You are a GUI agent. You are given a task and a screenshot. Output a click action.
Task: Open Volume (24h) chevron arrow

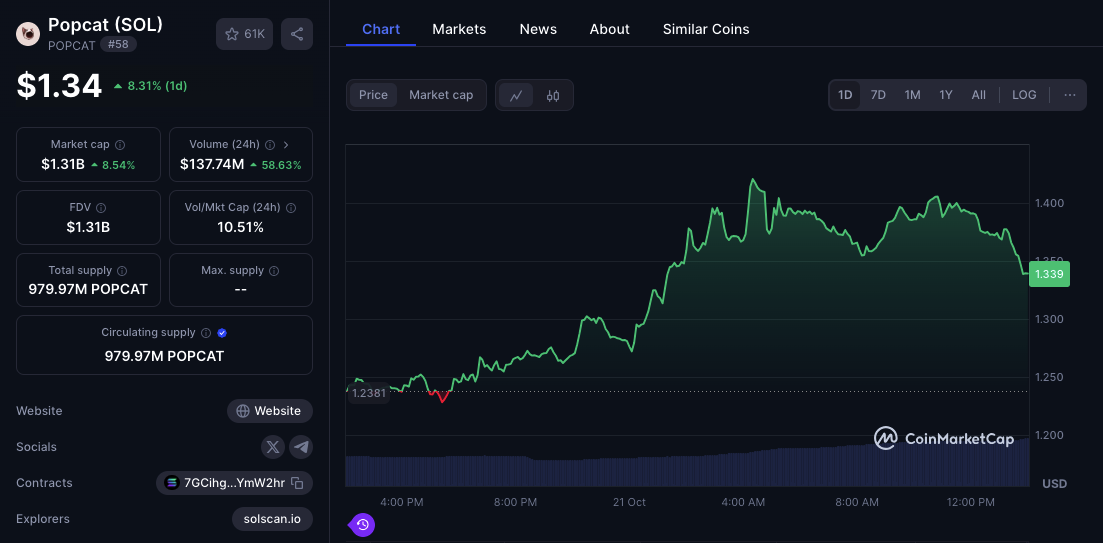coord(286,144)
